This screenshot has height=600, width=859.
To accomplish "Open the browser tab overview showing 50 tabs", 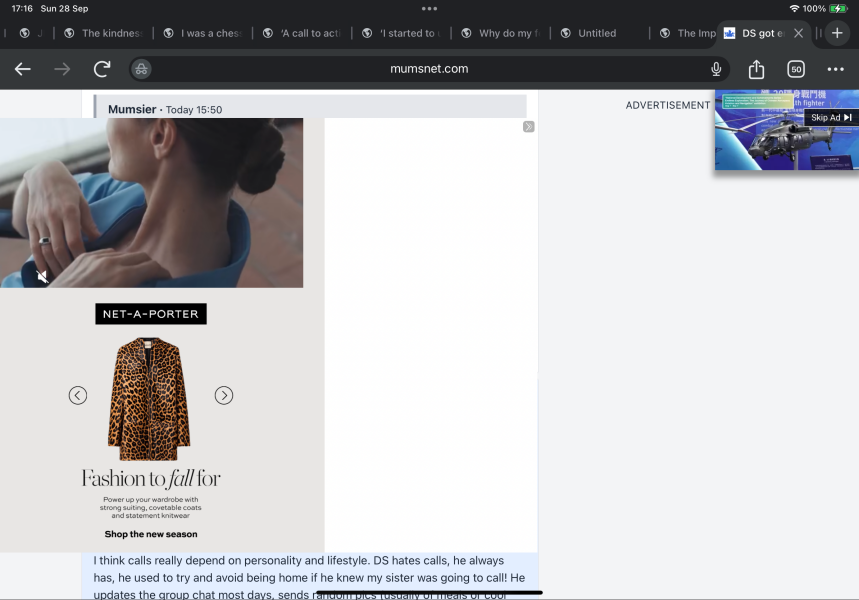I will click(x=795, y=69).
